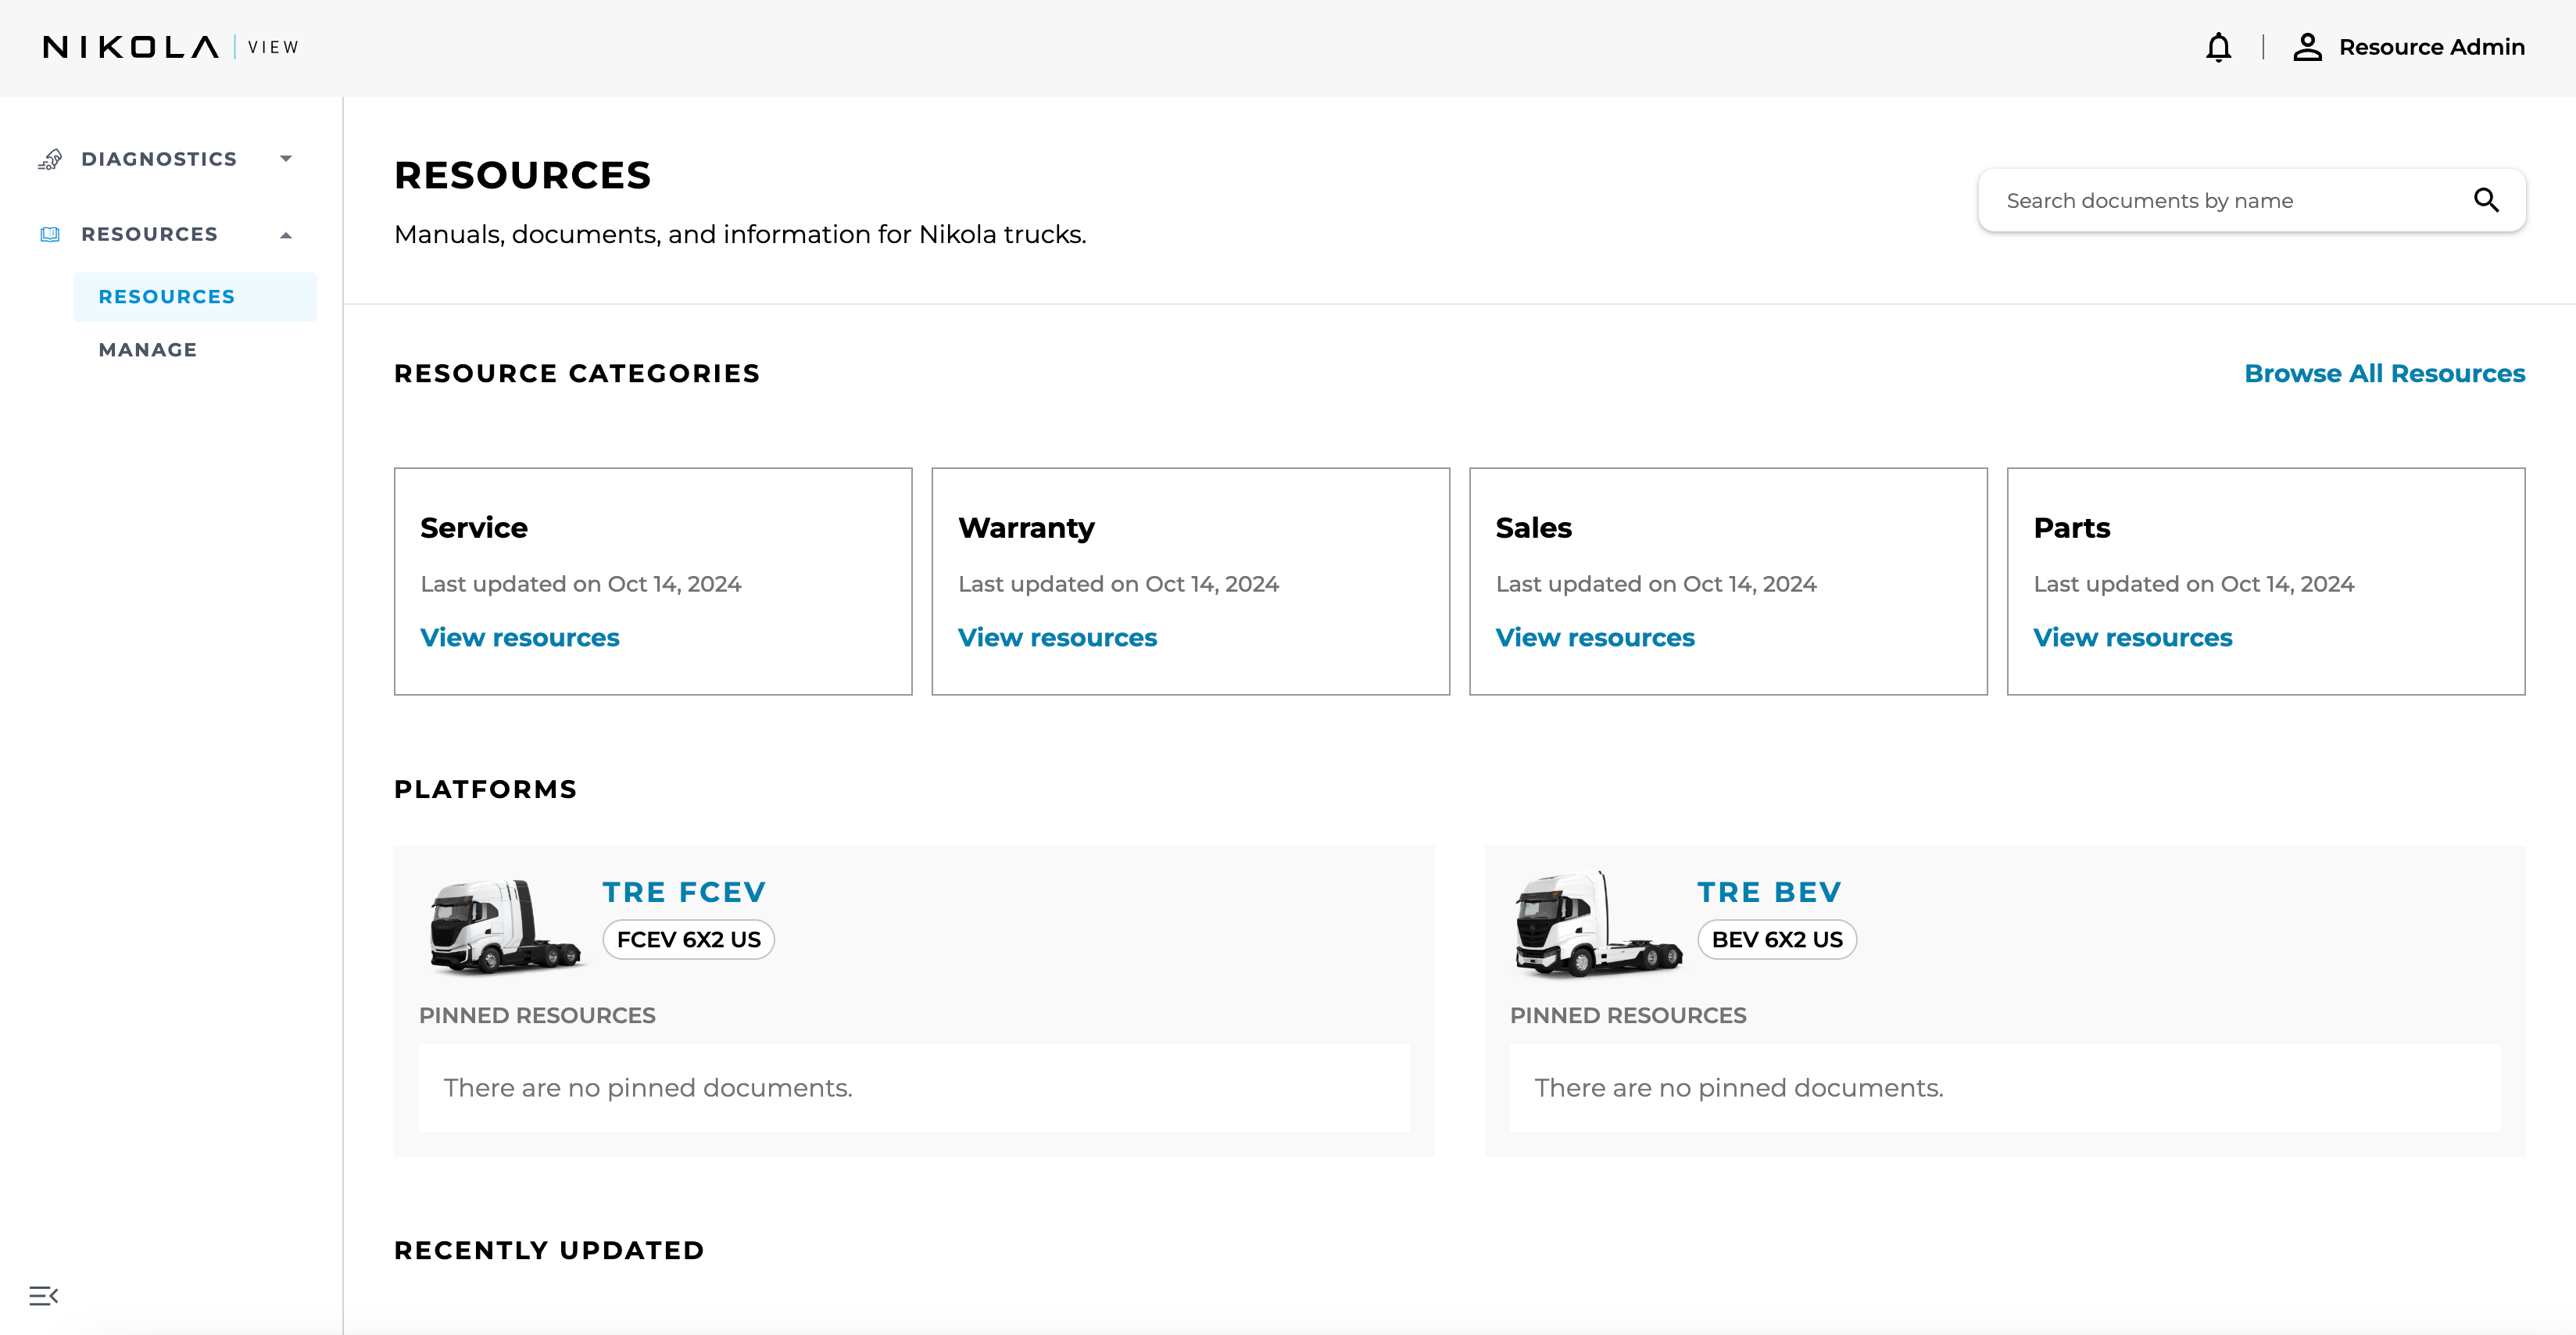Open Browse All Resources link
This screenshot has height=1335, width=2576.
pyautogui.click(x=2384, y=373)
